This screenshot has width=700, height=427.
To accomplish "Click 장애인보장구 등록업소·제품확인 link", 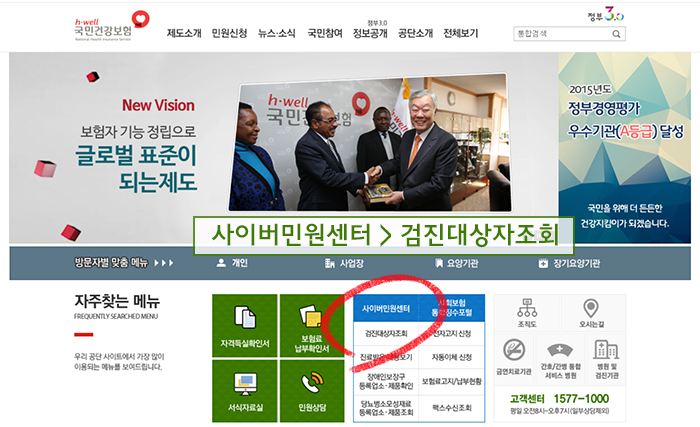I will pos(386,381).
